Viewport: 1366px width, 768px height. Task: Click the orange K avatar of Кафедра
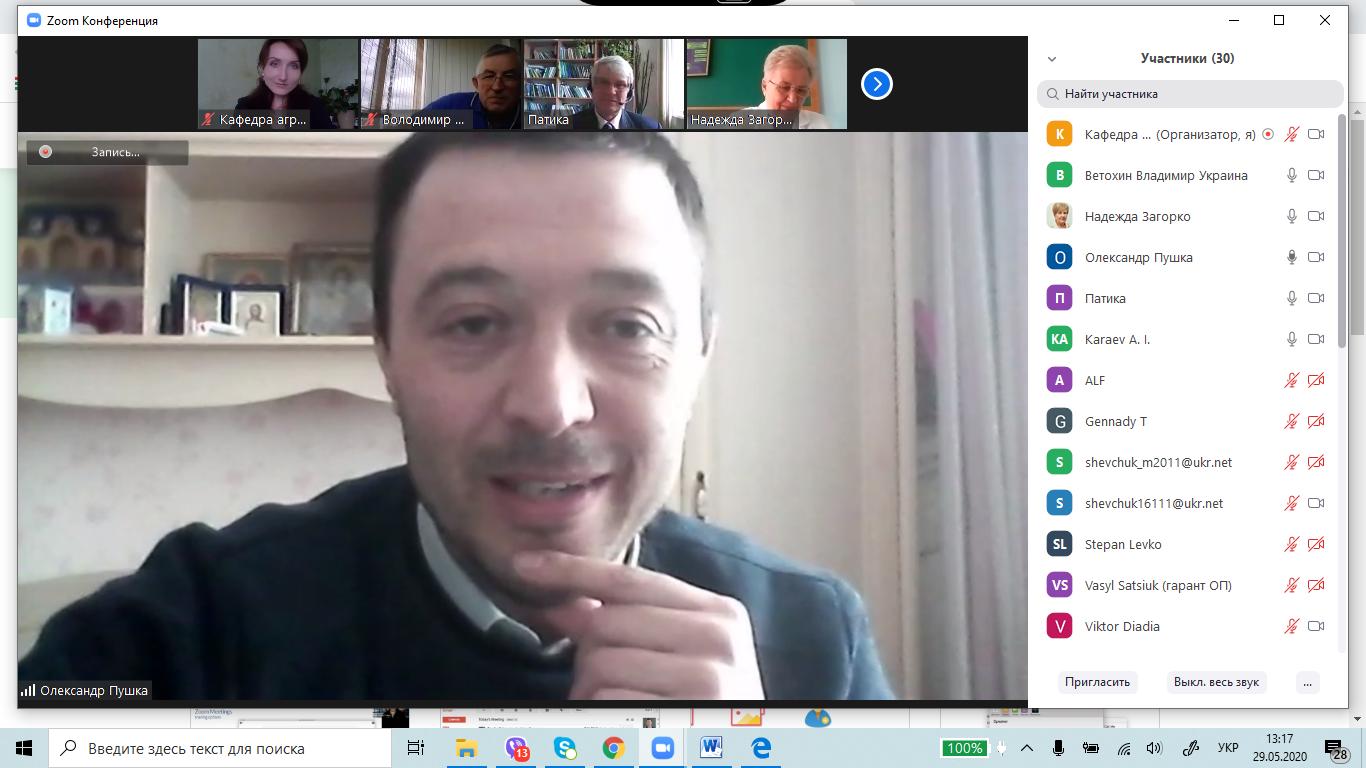[1059, 134]
